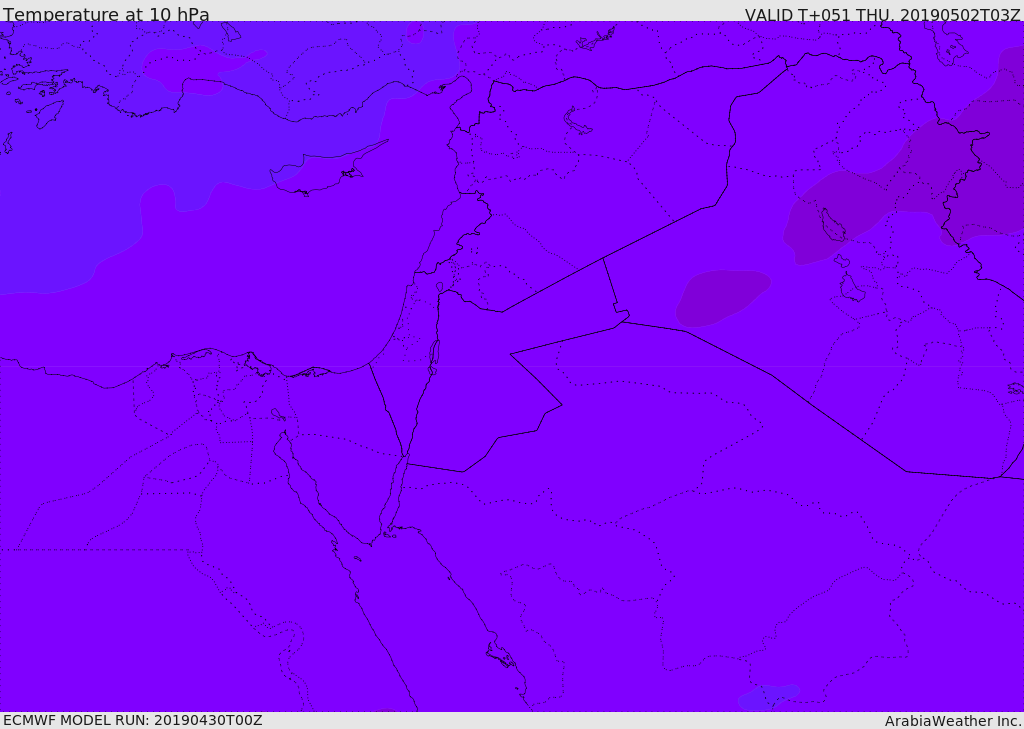Click the 'VALID T+051 THU. 20190502T03Z' label
Image resolution: width=1024 pixels, height=729 pixels.
point(882,15)
